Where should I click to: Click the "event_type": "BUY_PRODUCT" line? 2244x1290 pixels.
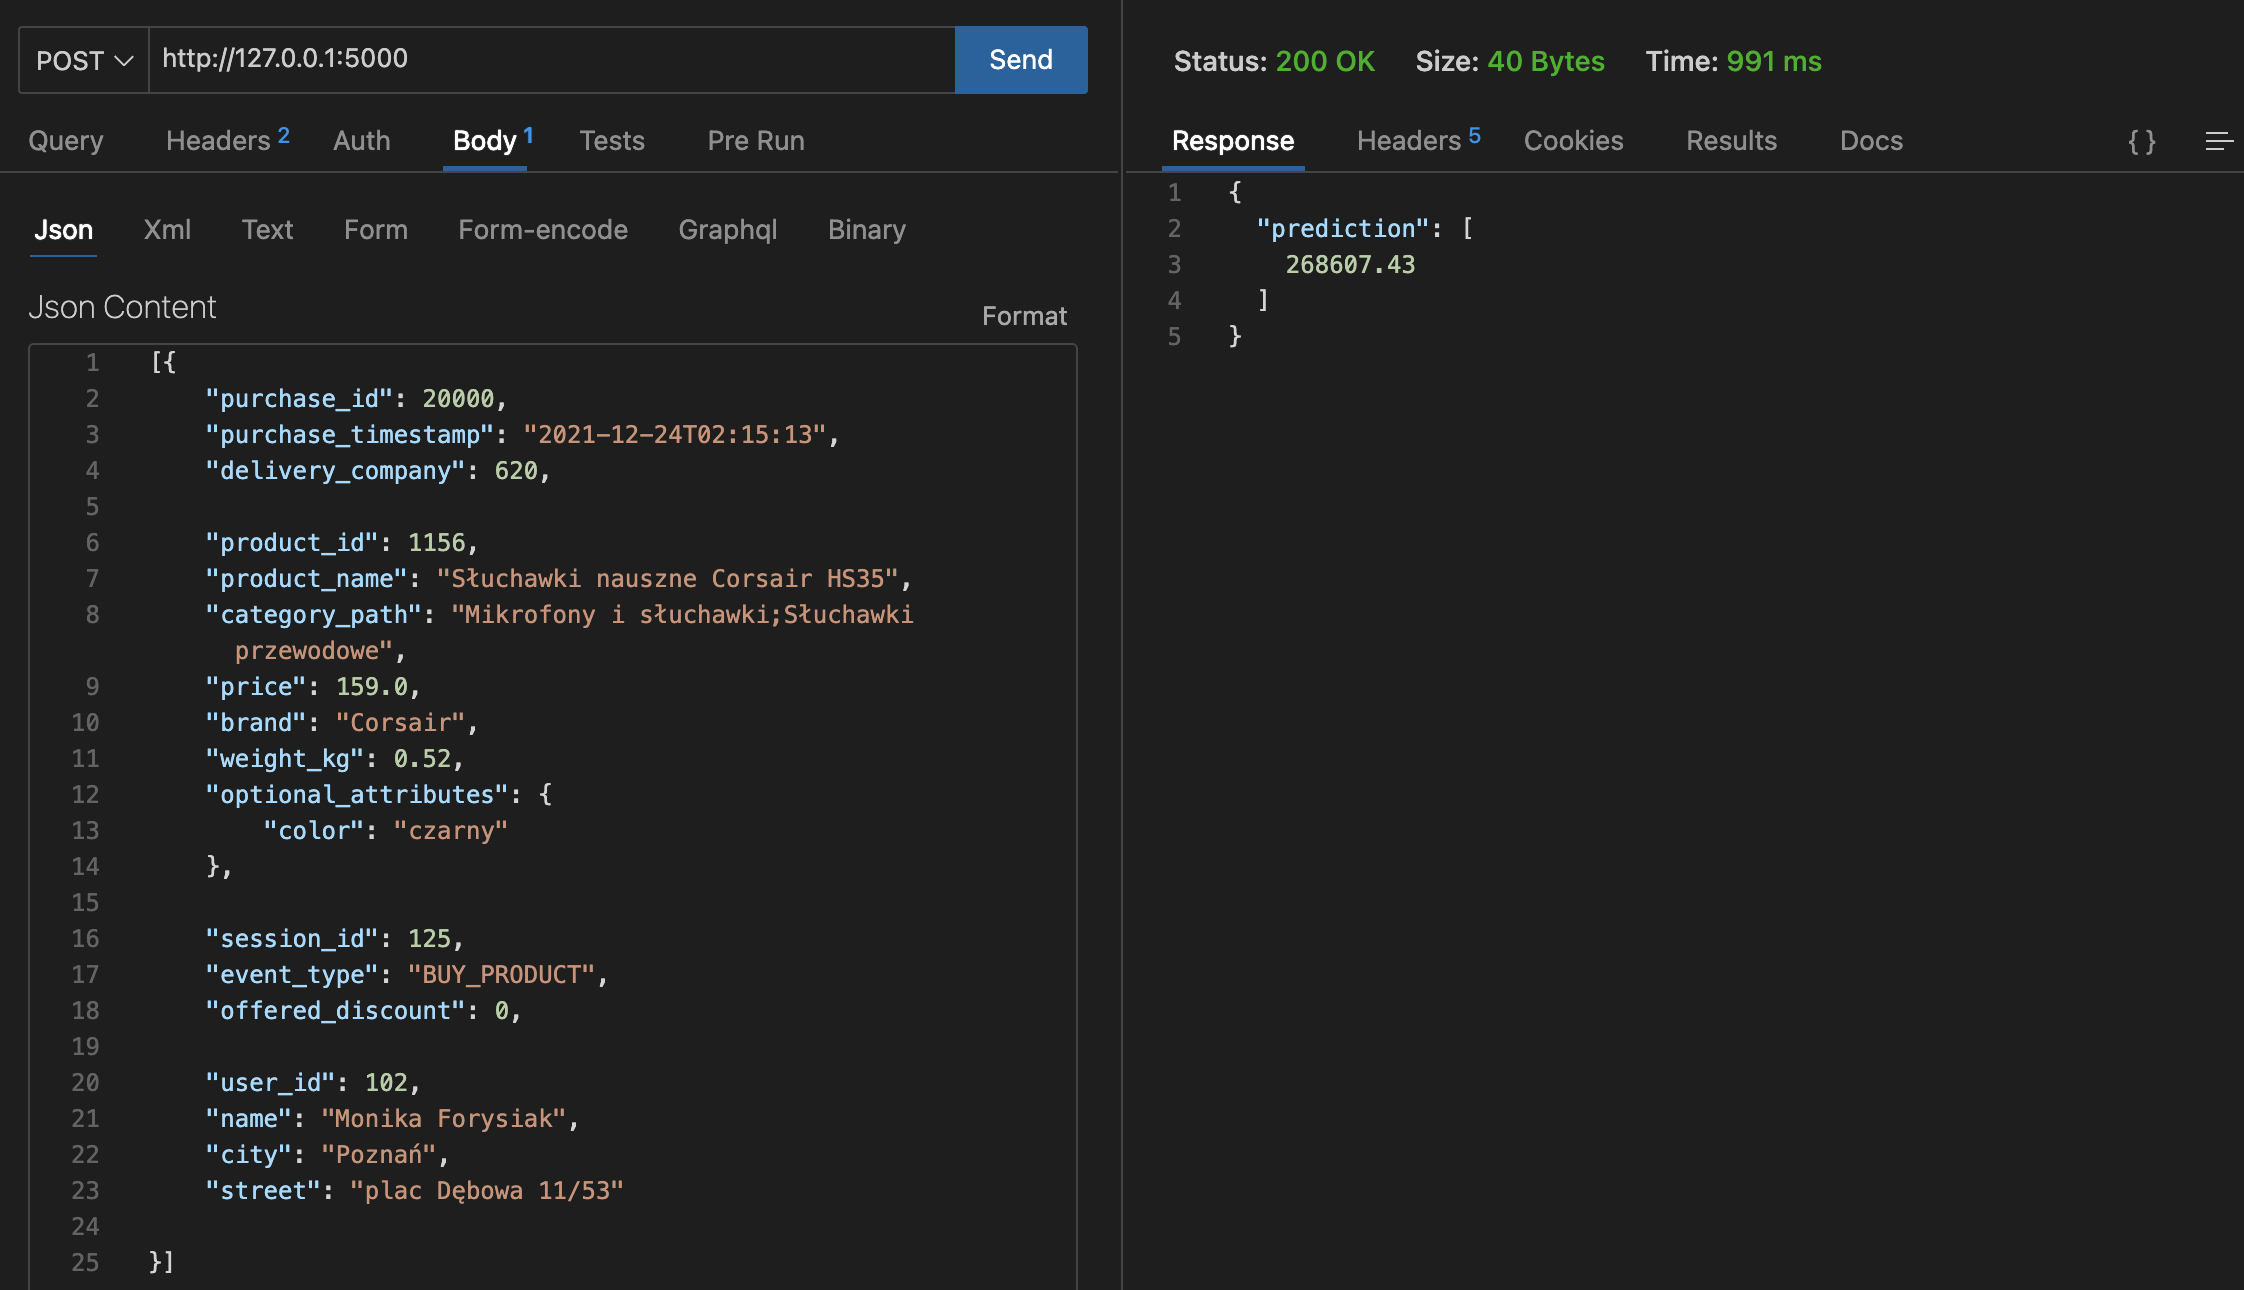tap(406, 975)
